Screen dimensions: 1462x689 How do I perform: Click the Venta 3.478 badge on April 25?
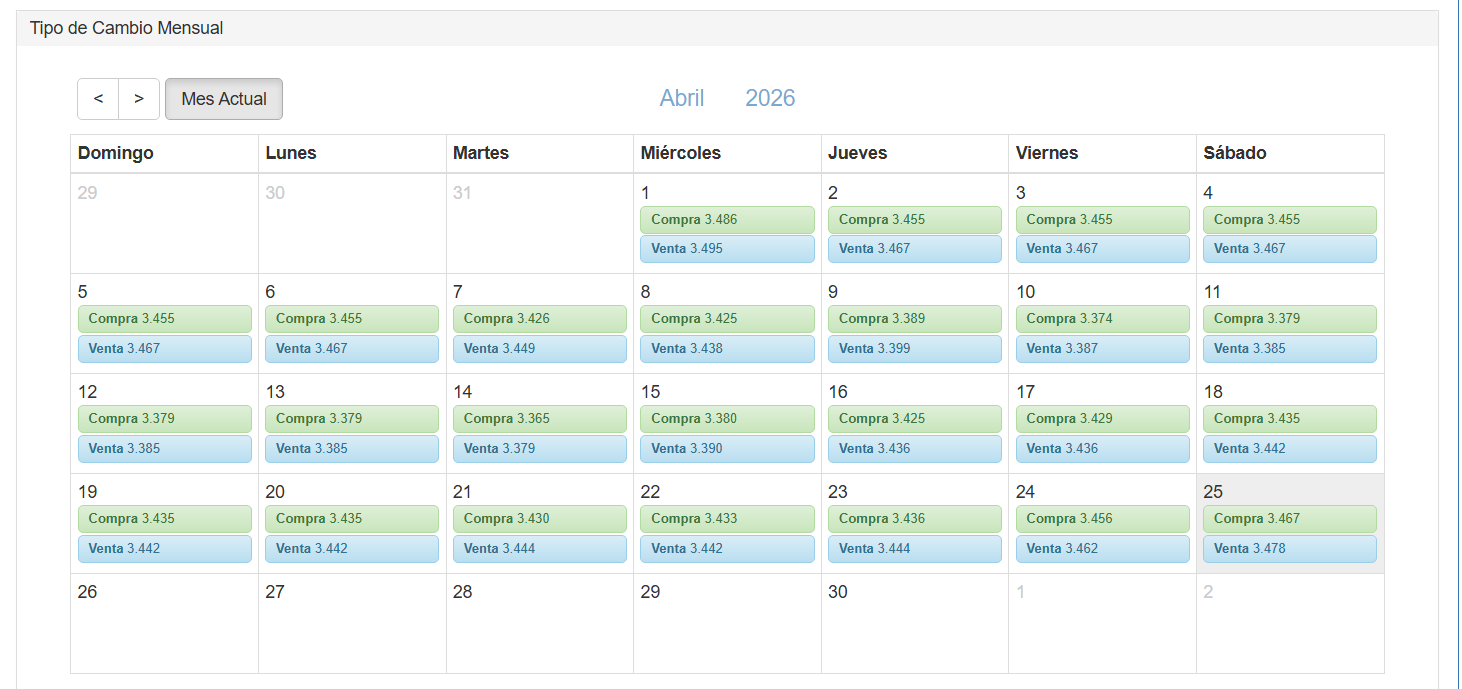click(1290, 548)
